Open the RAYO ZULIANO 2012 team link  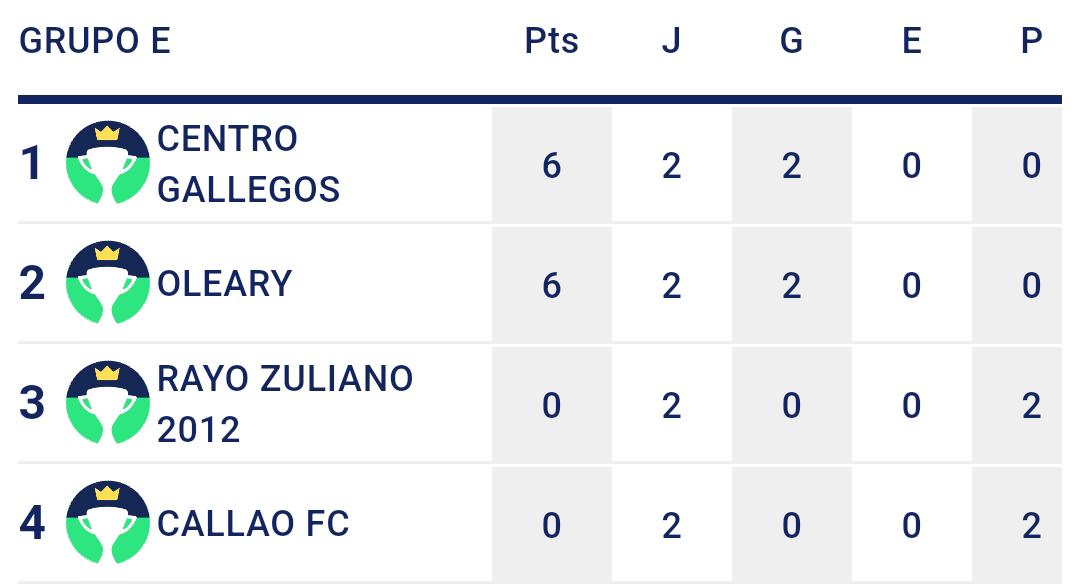click(285, 403)
